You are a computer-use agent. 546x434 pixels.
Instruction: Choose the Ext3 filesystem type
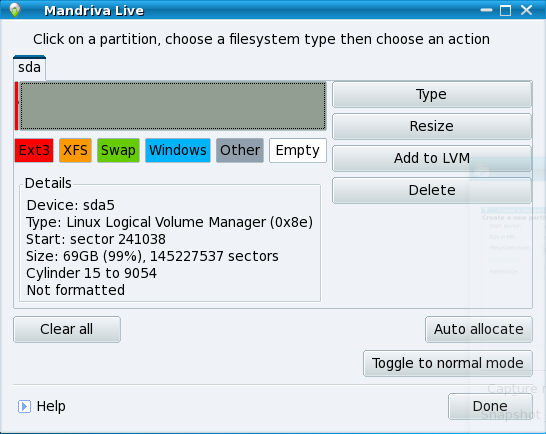pyautogui.click(x=34, y=150)
